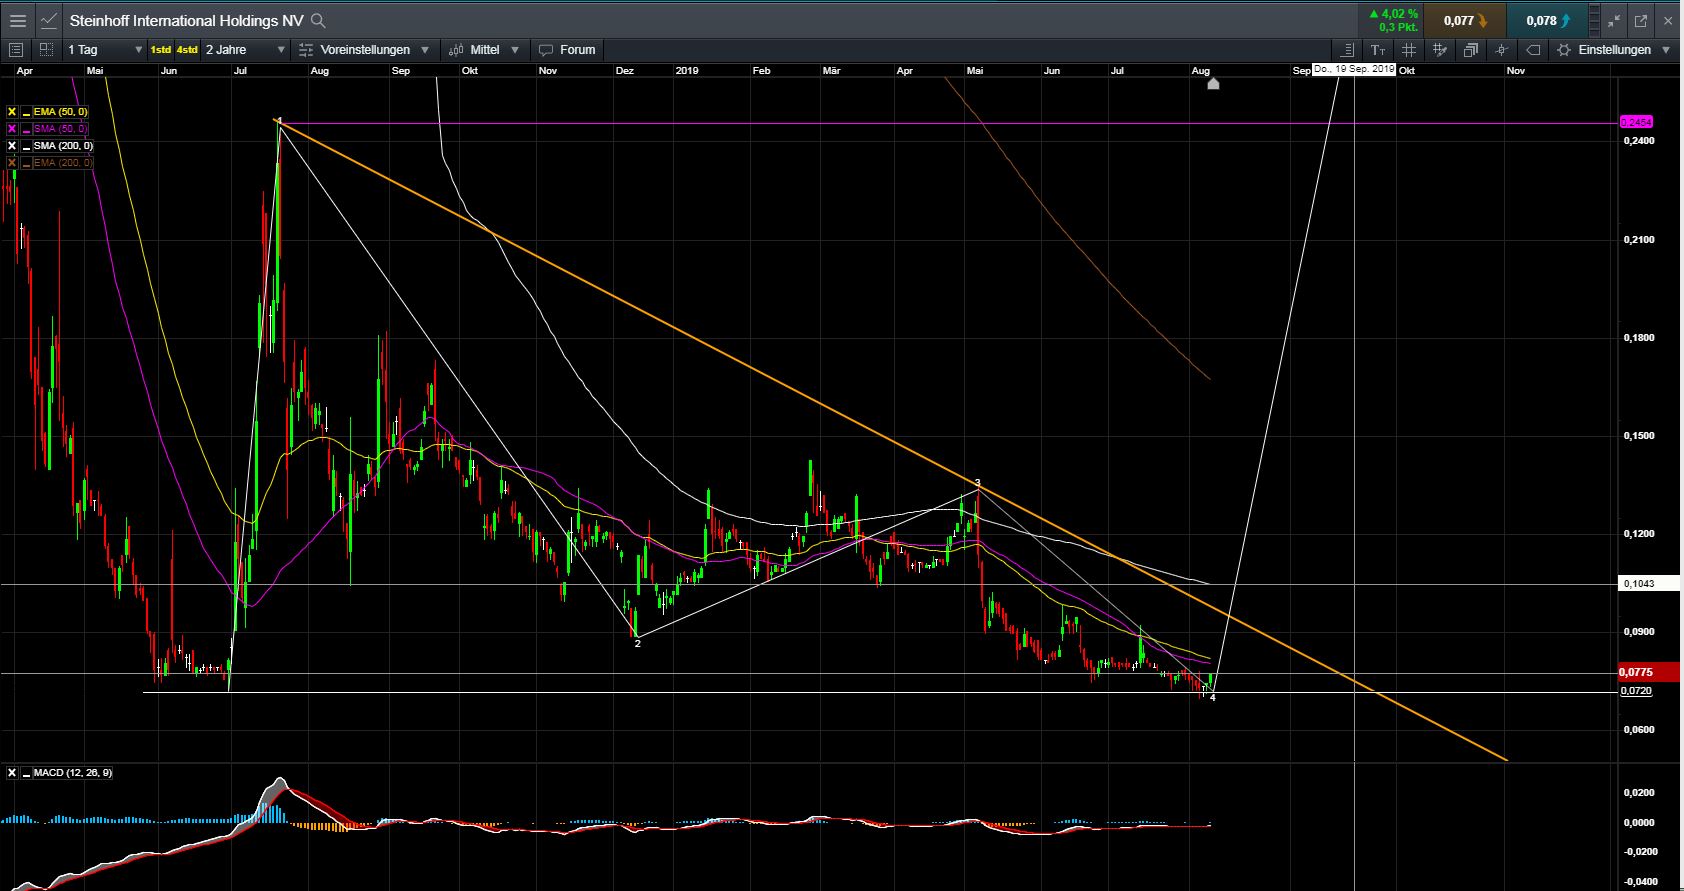Grab the panel drag handle beside buy price
This screenshot has width=1684, height=891.
click(x=1596, y=20)
